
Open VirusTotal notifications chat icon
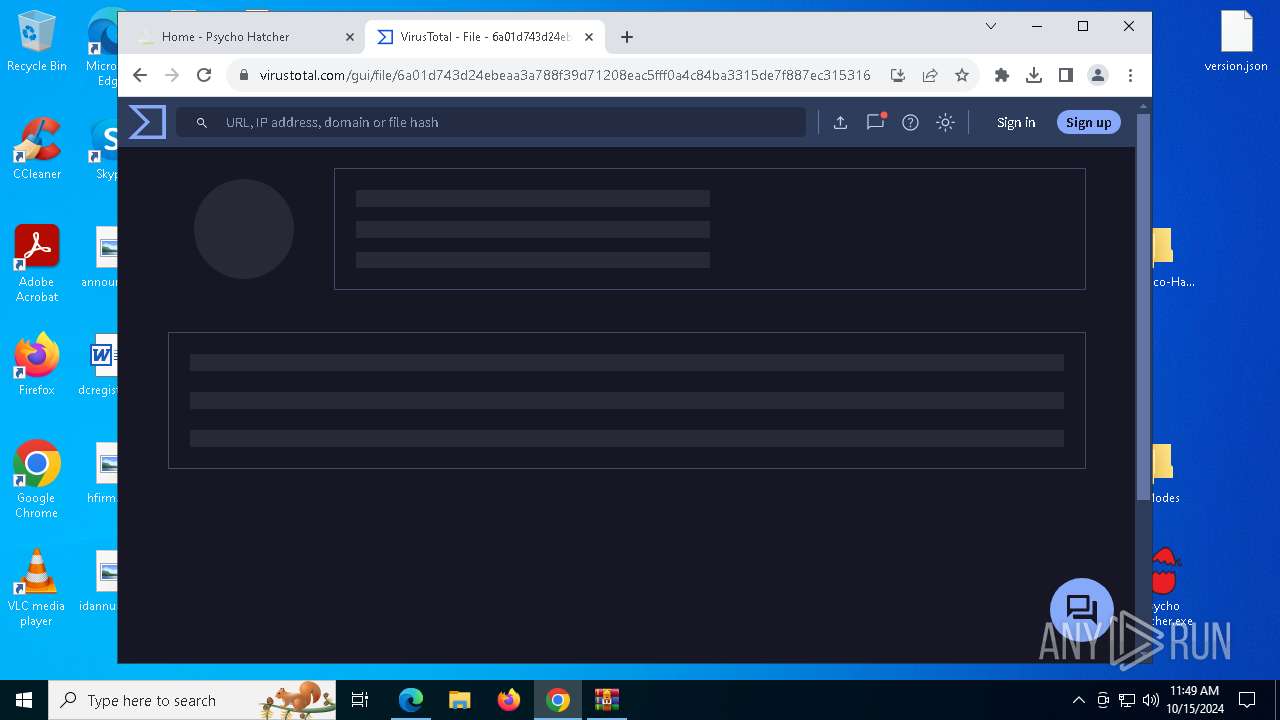[875, 122]
